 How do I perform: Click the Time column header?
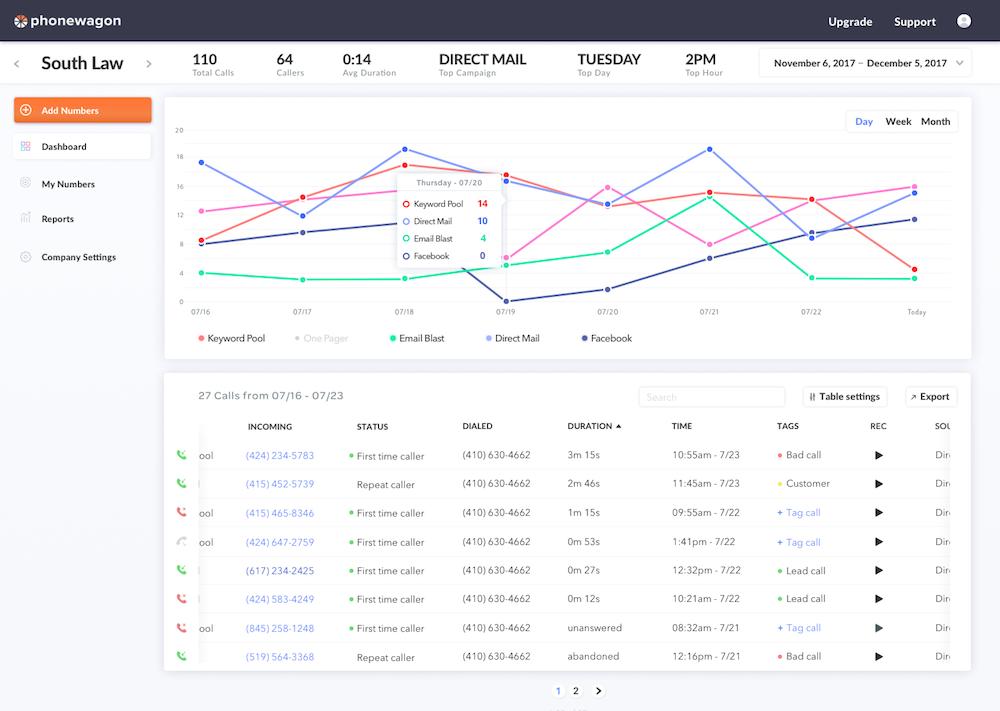pos(682,426)
